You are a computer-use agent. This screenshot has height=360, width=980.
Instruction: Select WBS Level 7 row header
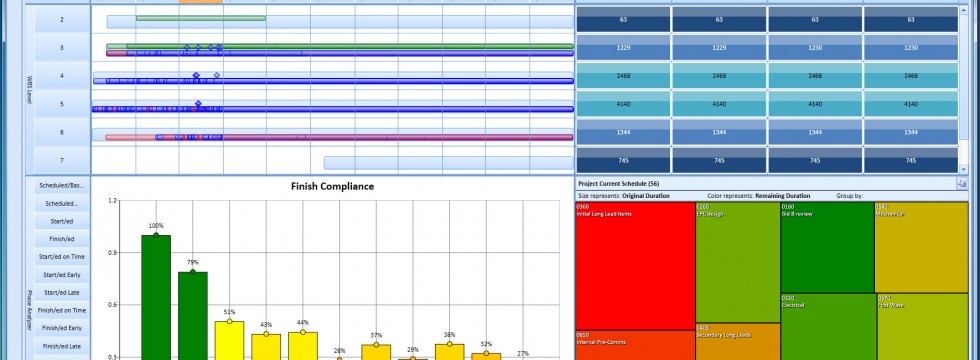62,161
